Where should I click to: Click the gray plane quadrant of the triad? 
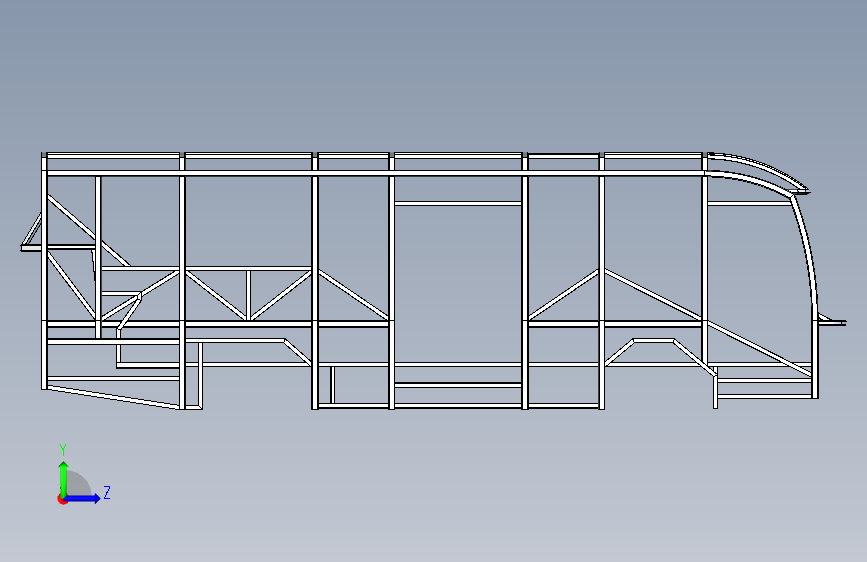[x=78, y=483]
